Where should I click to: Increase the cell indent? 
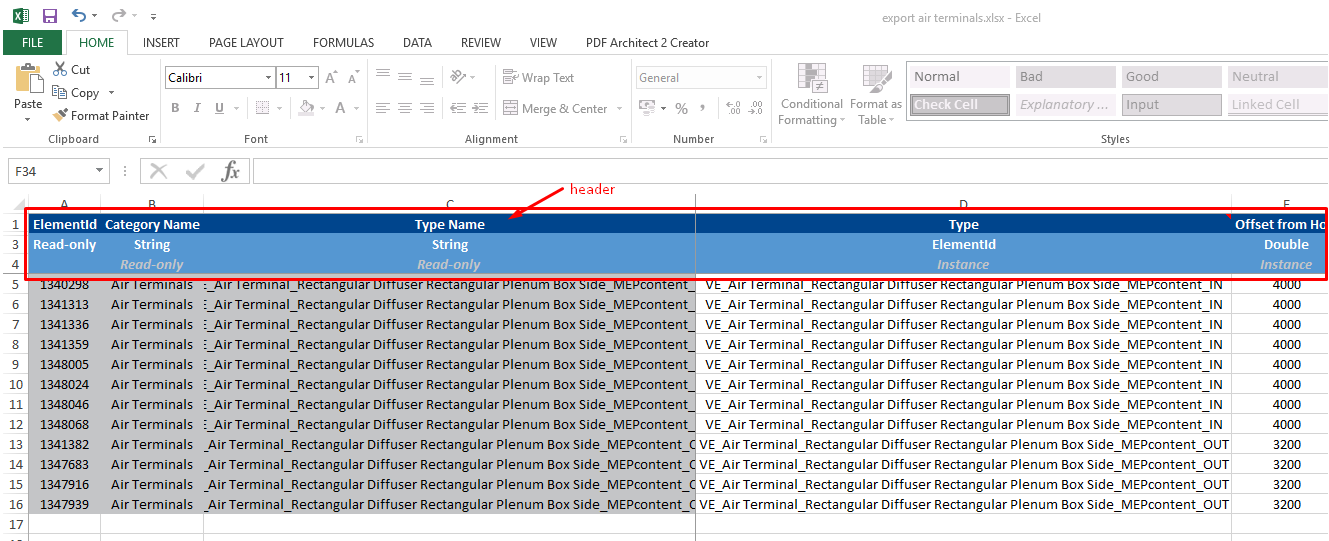point(479,108)
